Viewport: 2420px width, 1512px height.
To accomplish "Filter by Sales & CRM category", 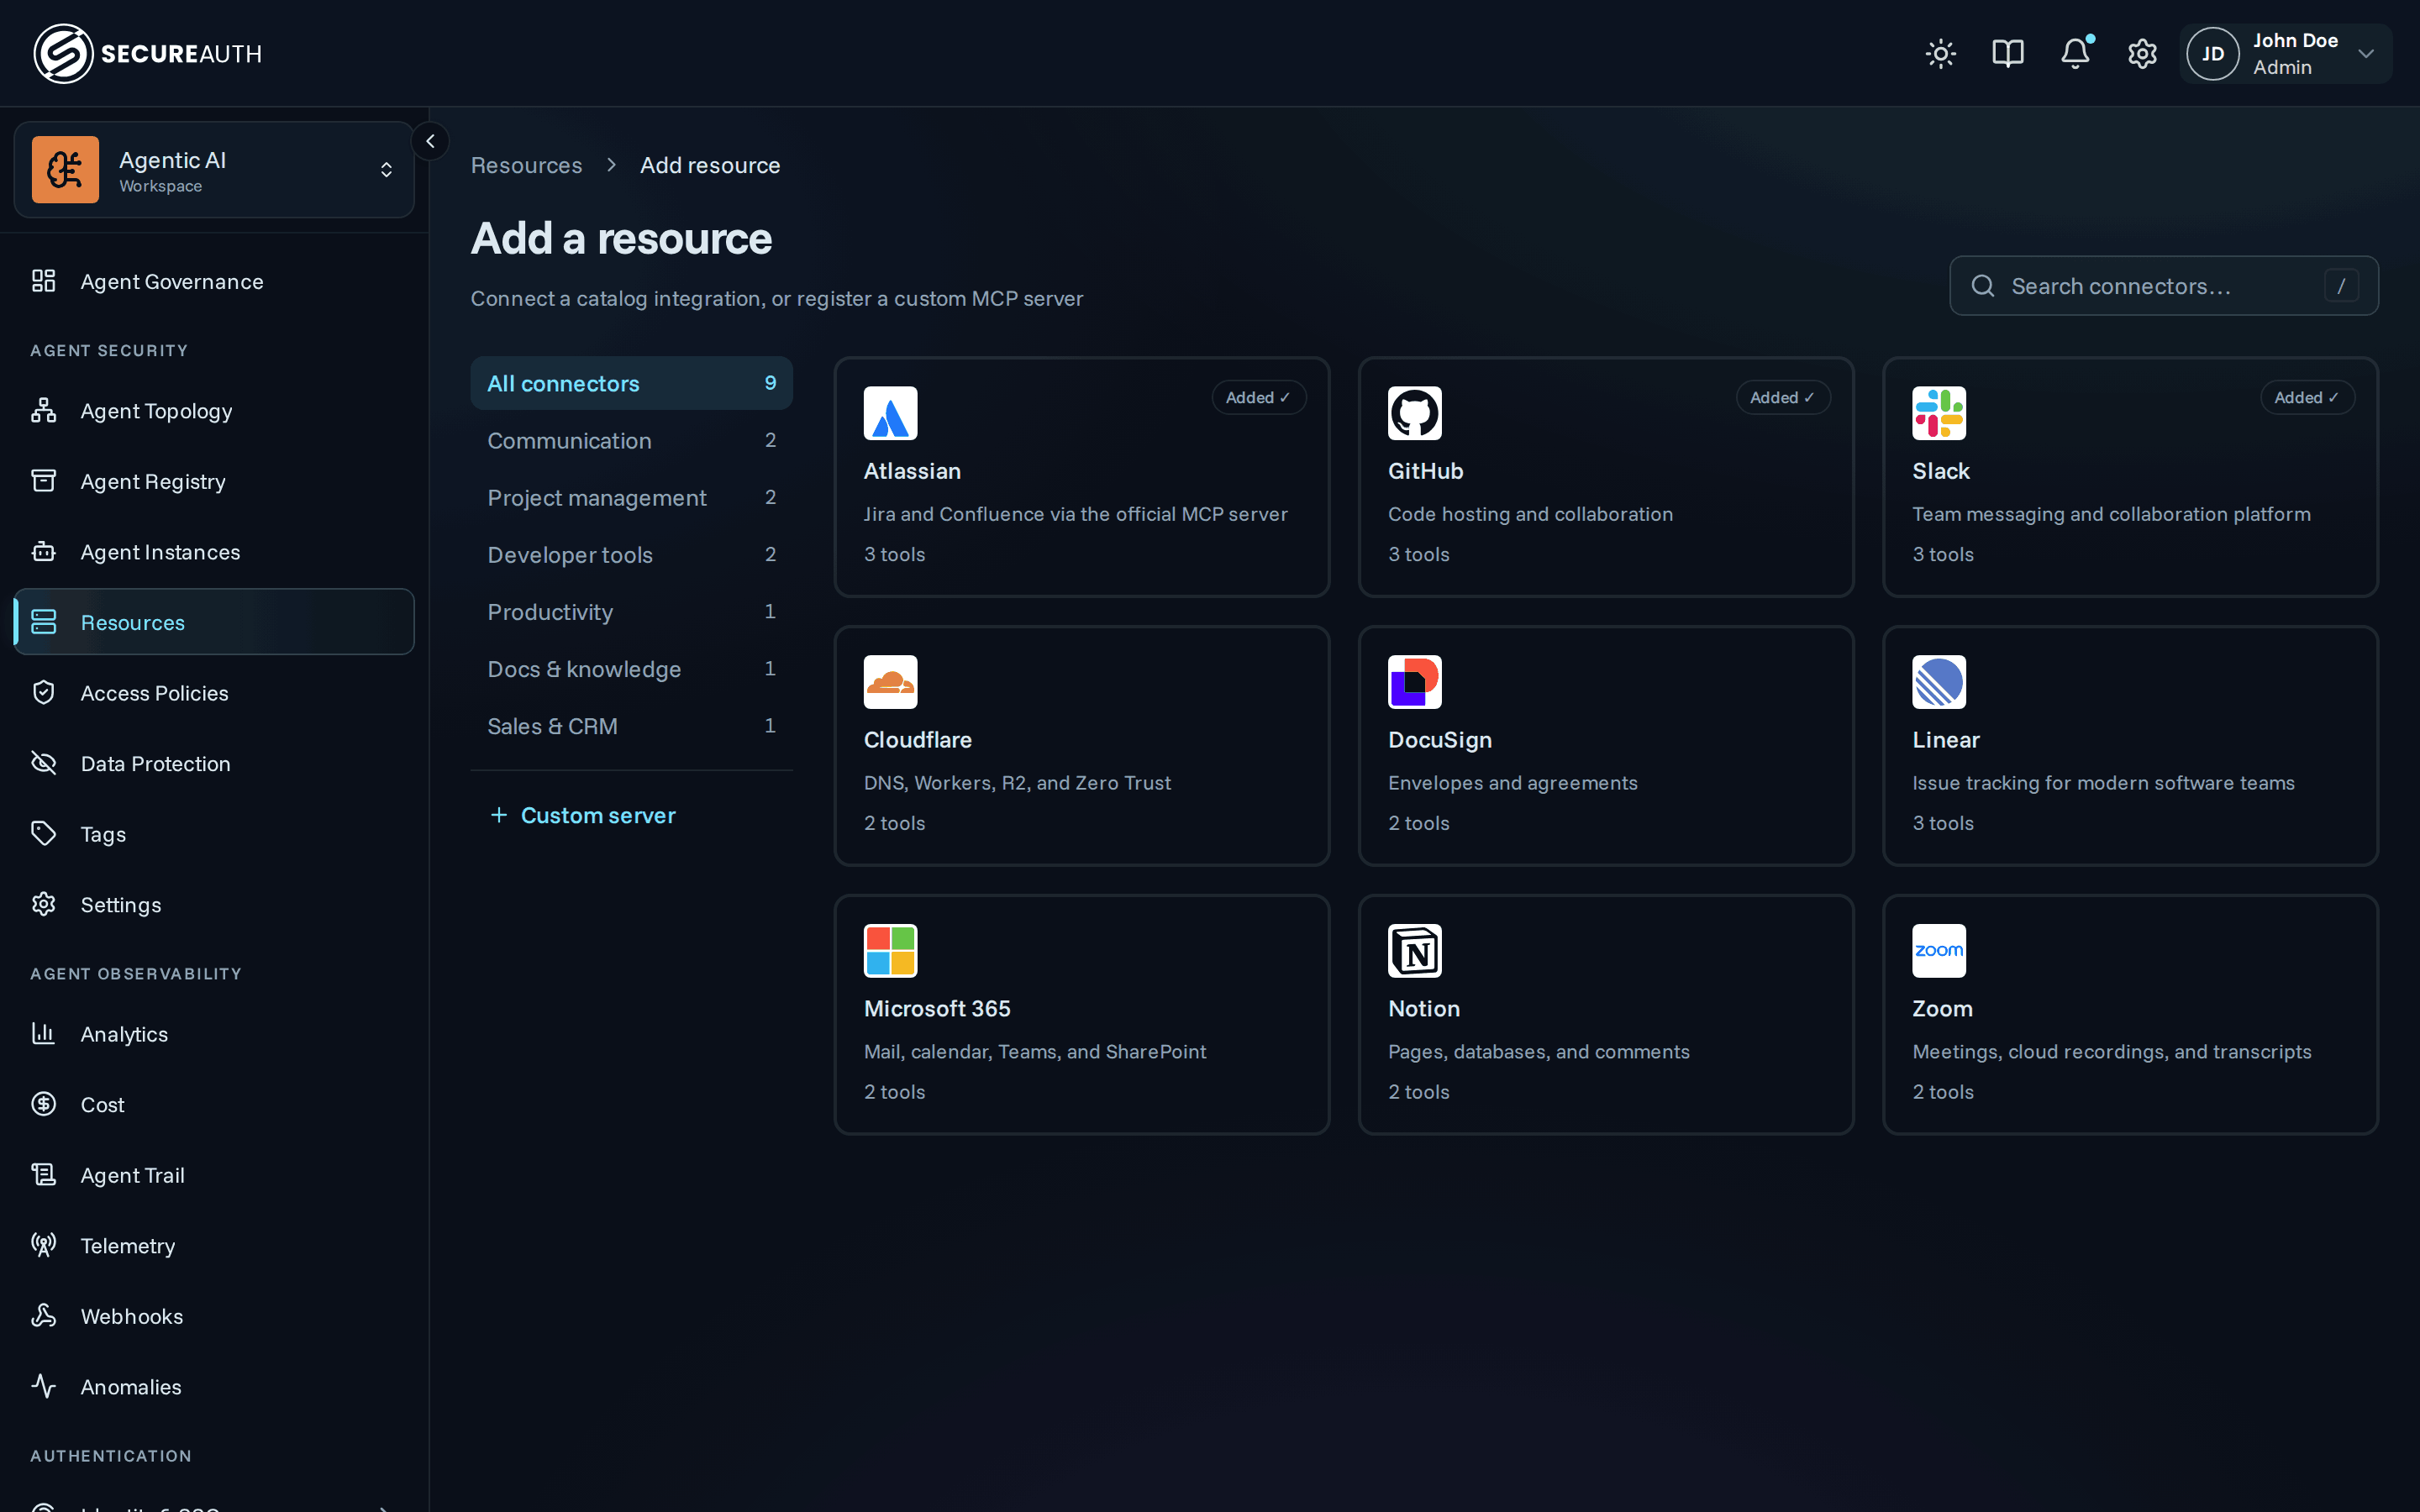I will [631, 725].
